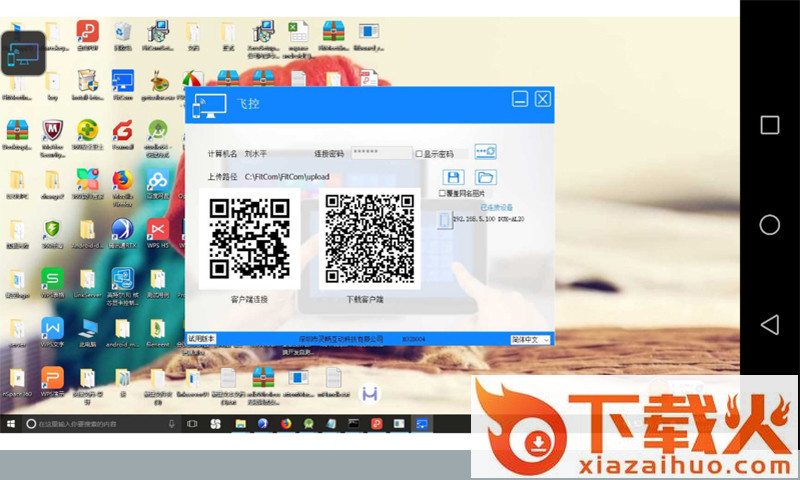Select the green 360 plus desktop icon
The height and width of the screenshot is (480, 800).
pos(87,134)
